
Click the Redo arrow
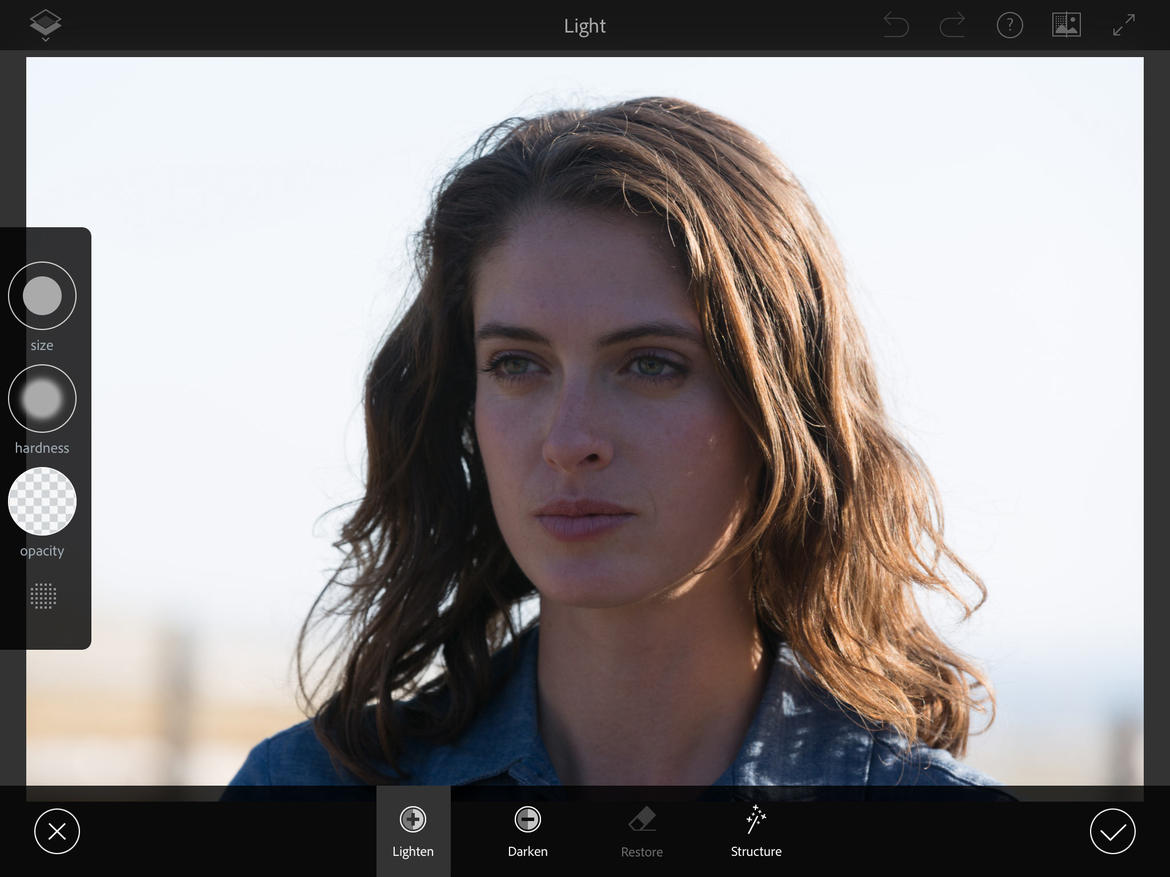click(952, 24)
